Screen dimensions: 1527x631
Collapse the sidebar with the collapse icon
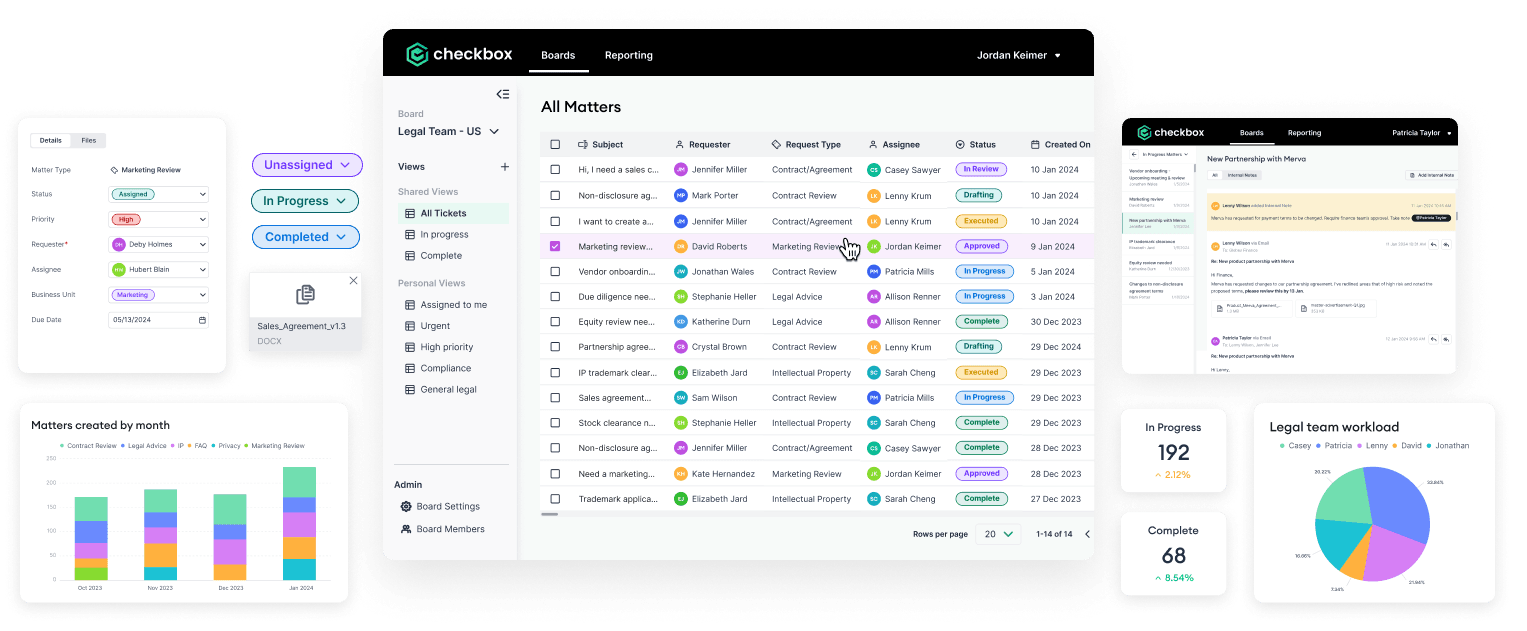(503, 94)
